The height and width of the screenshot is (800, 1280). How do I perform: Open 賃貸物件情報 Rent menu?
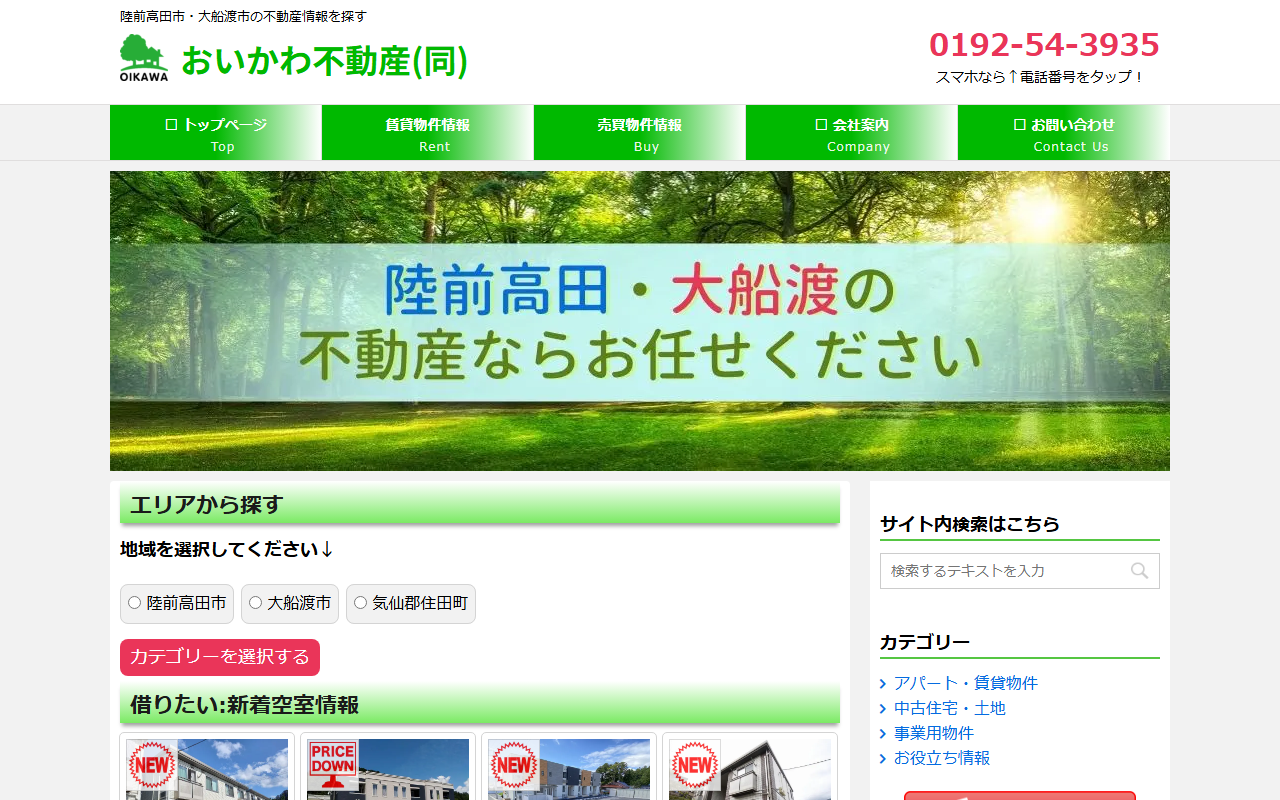point(428,133)
